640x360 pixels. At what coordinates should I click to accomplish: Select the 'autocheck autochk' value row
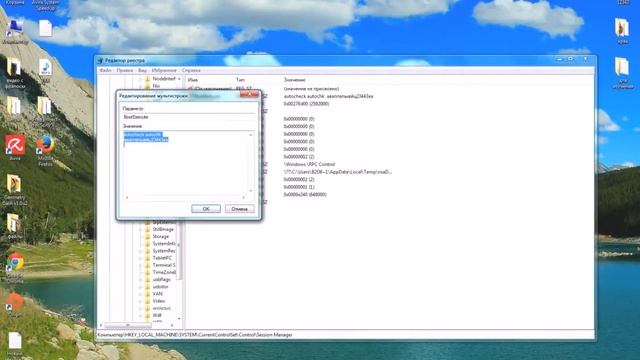click(328, 96)
